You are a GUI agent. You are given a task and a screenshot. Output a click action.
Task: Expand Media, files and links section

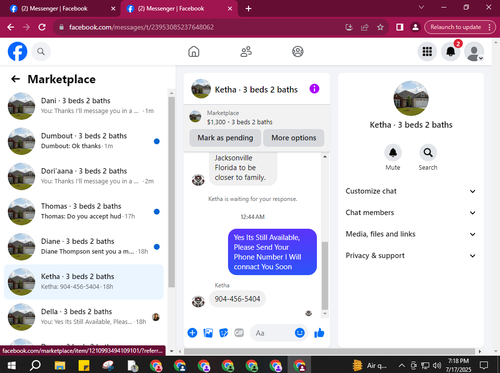(x=411, y=234)
